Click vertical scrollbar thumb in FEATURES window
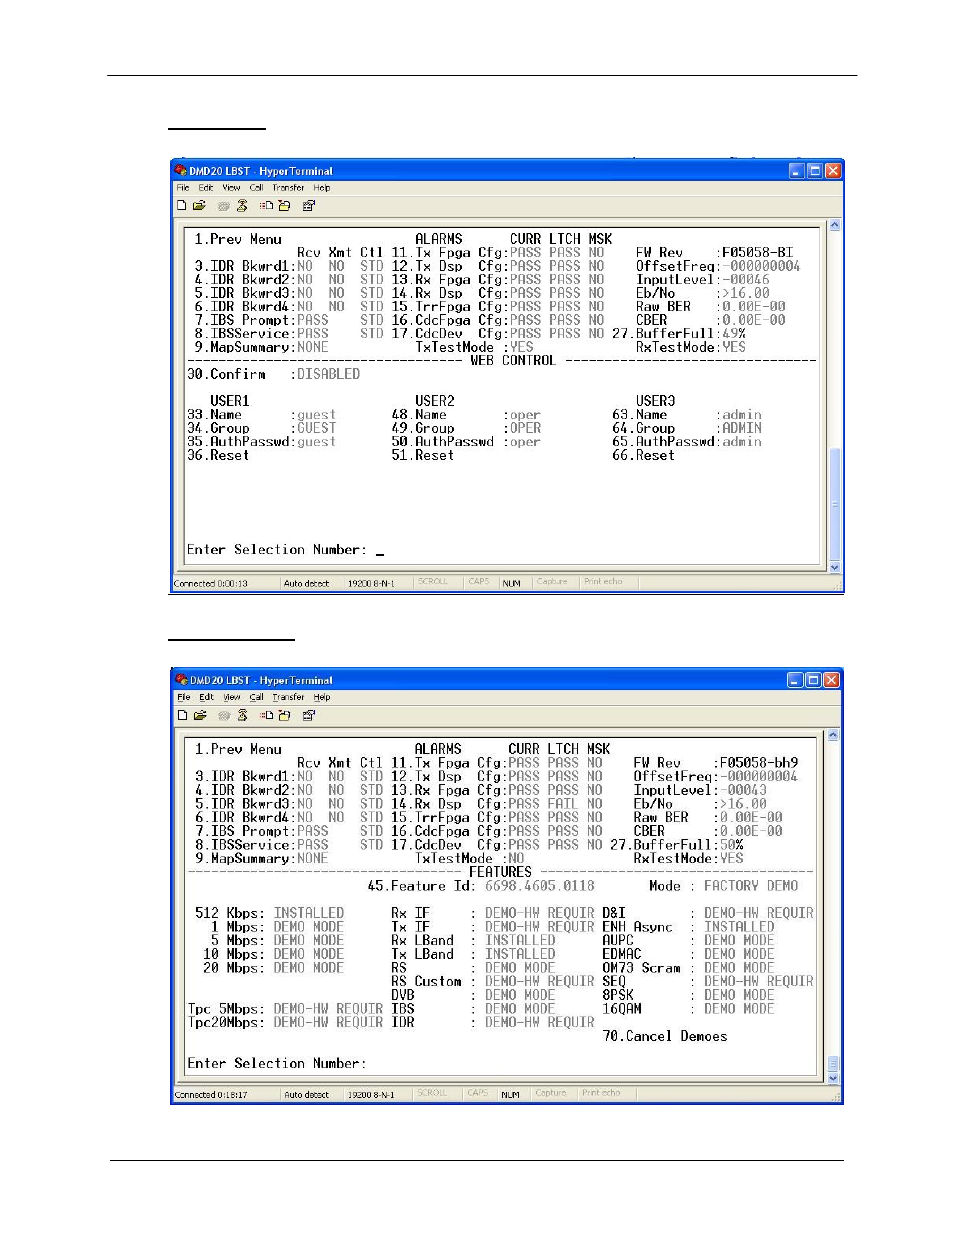The width and height of the screenshot is (954, 1235). click(833, 1064)
